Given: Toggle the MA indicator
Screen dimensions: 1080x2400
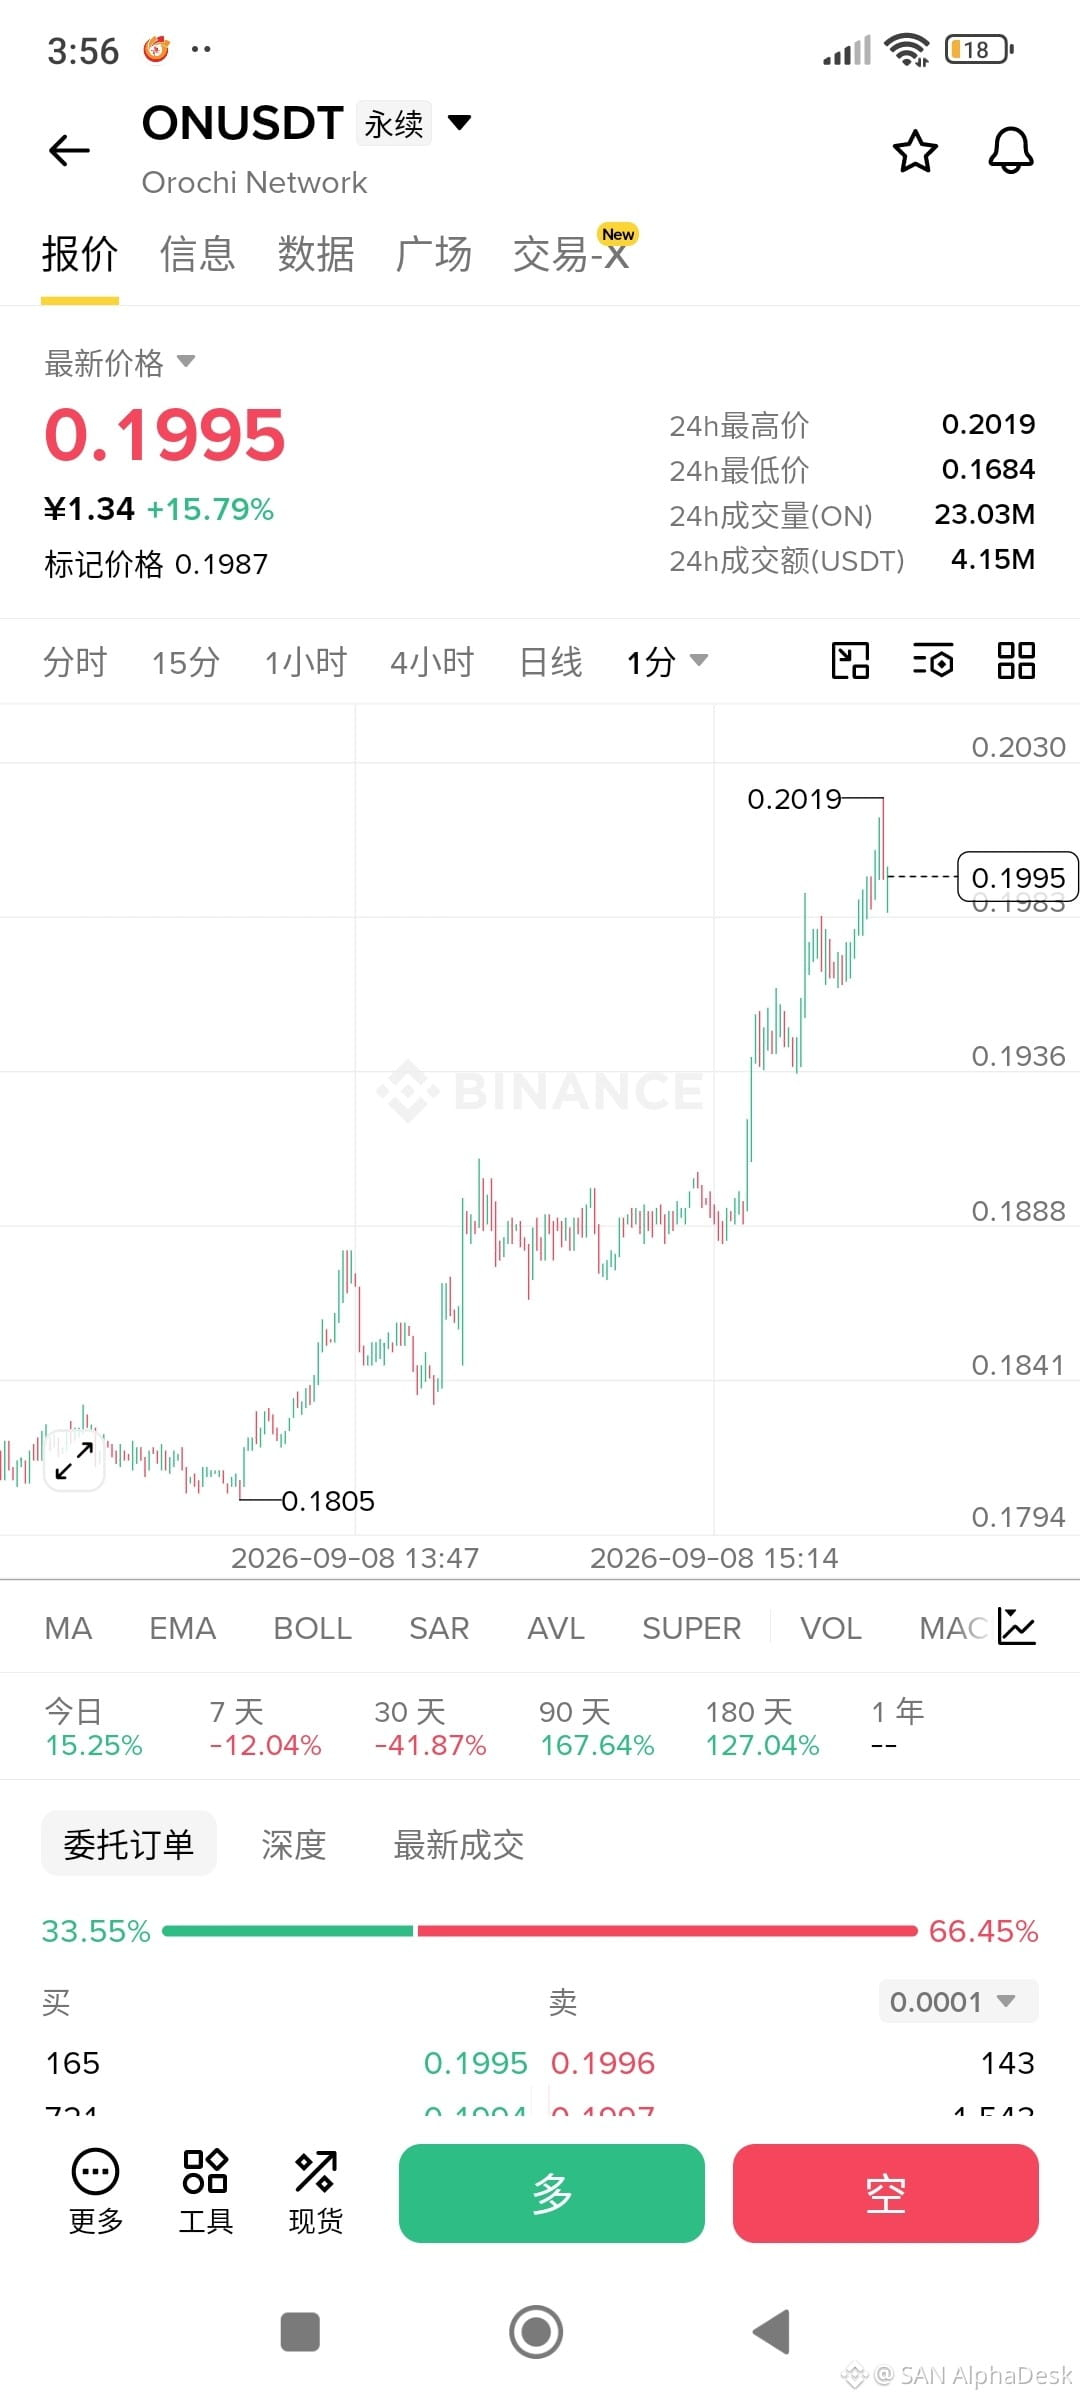Looking at the screenshot, I should (68, 1628).
